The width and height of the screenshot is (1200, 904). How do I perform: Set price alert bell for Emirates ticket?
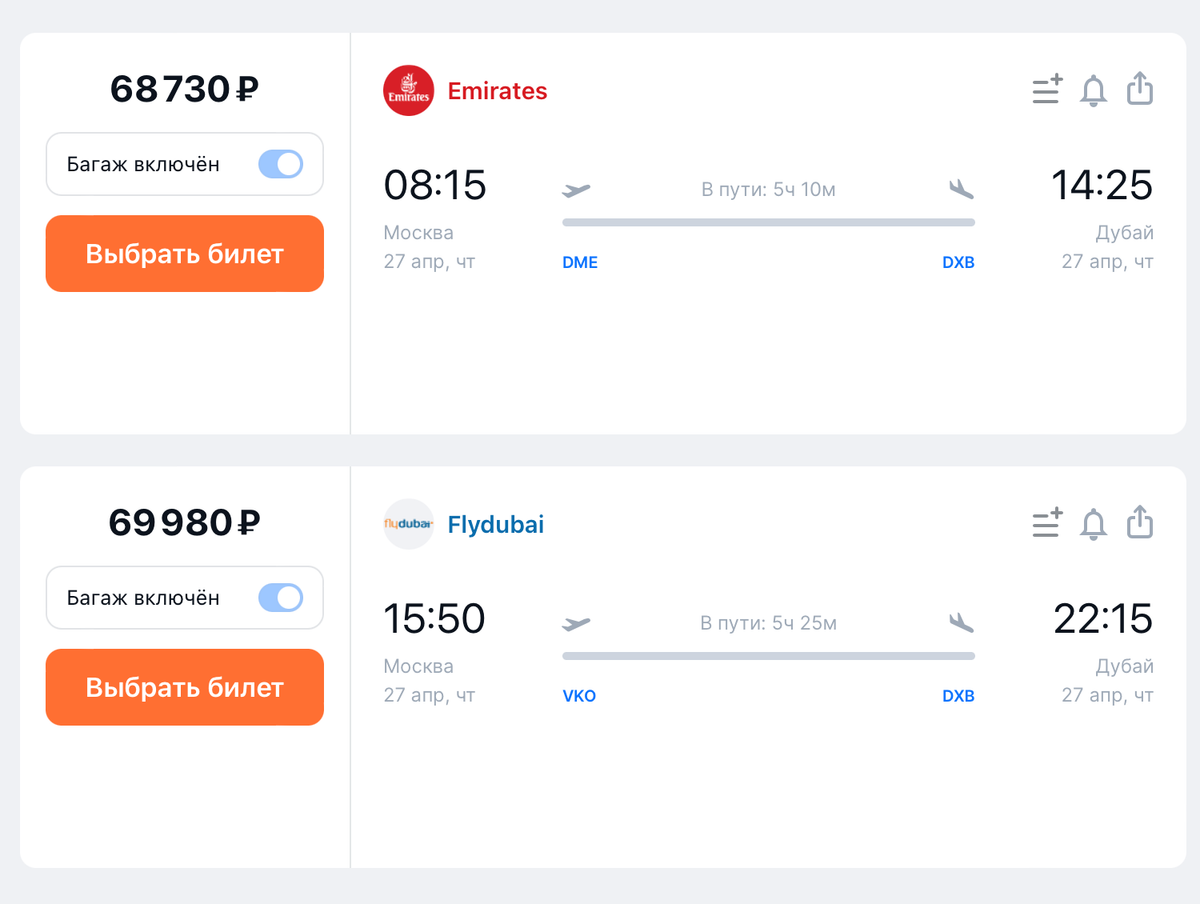click(x=1094, y=90)
